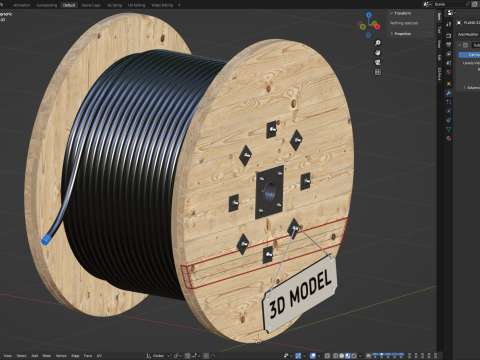The image size is (480, 360).
Task: Open the properties editor type dropdown
Action: click(451, 13)
